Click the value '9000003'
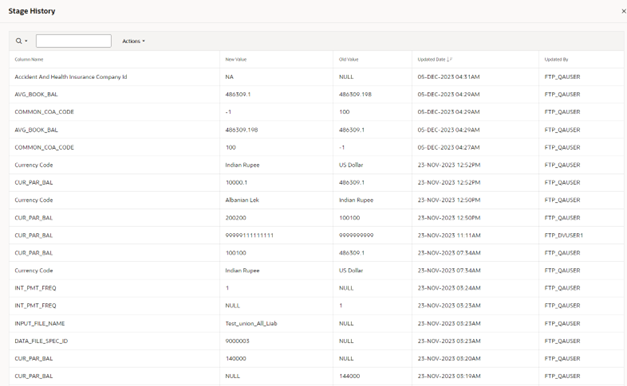The image size is (627, 386). (237, 341)
